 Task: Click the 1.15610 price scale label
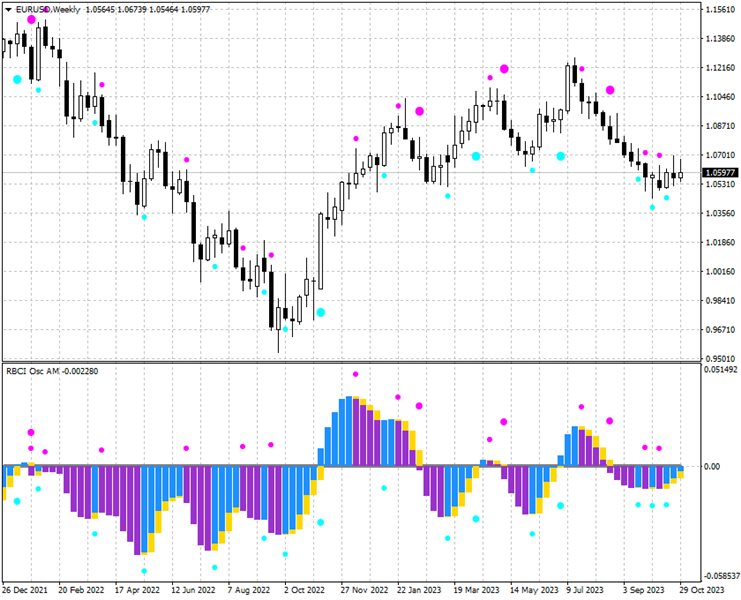(x=720, y=9)
